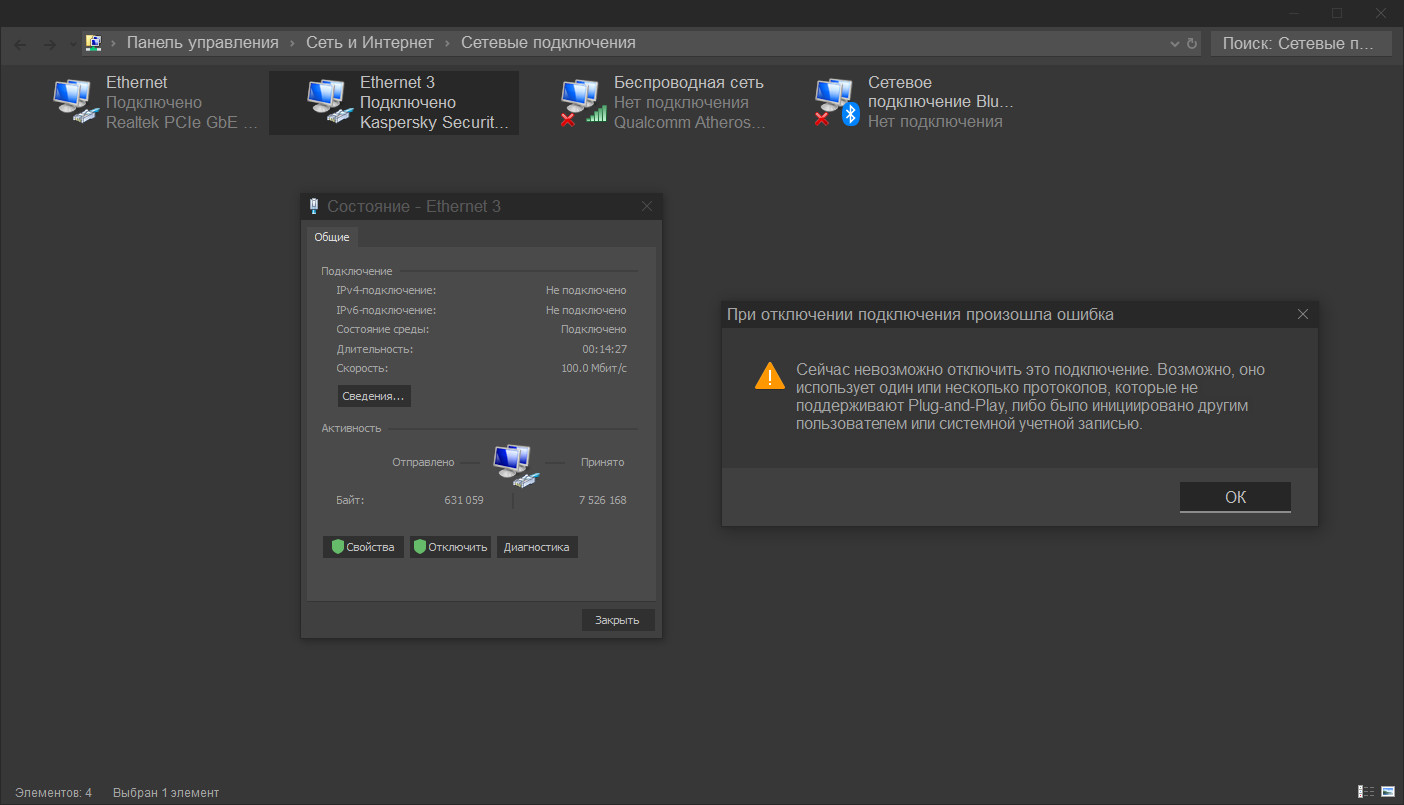Click the Отправлено label
Image resolution: width=1404 pixels, height=805 pixels.
[423, 462]
